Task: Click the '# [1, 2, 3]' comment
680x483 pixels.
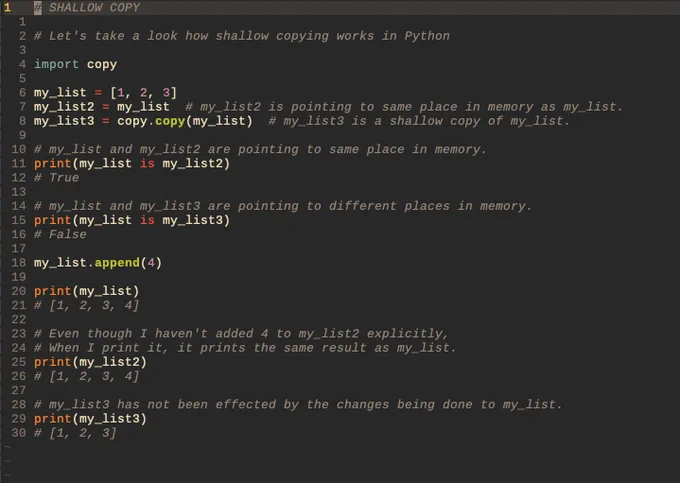Action: 75,433
